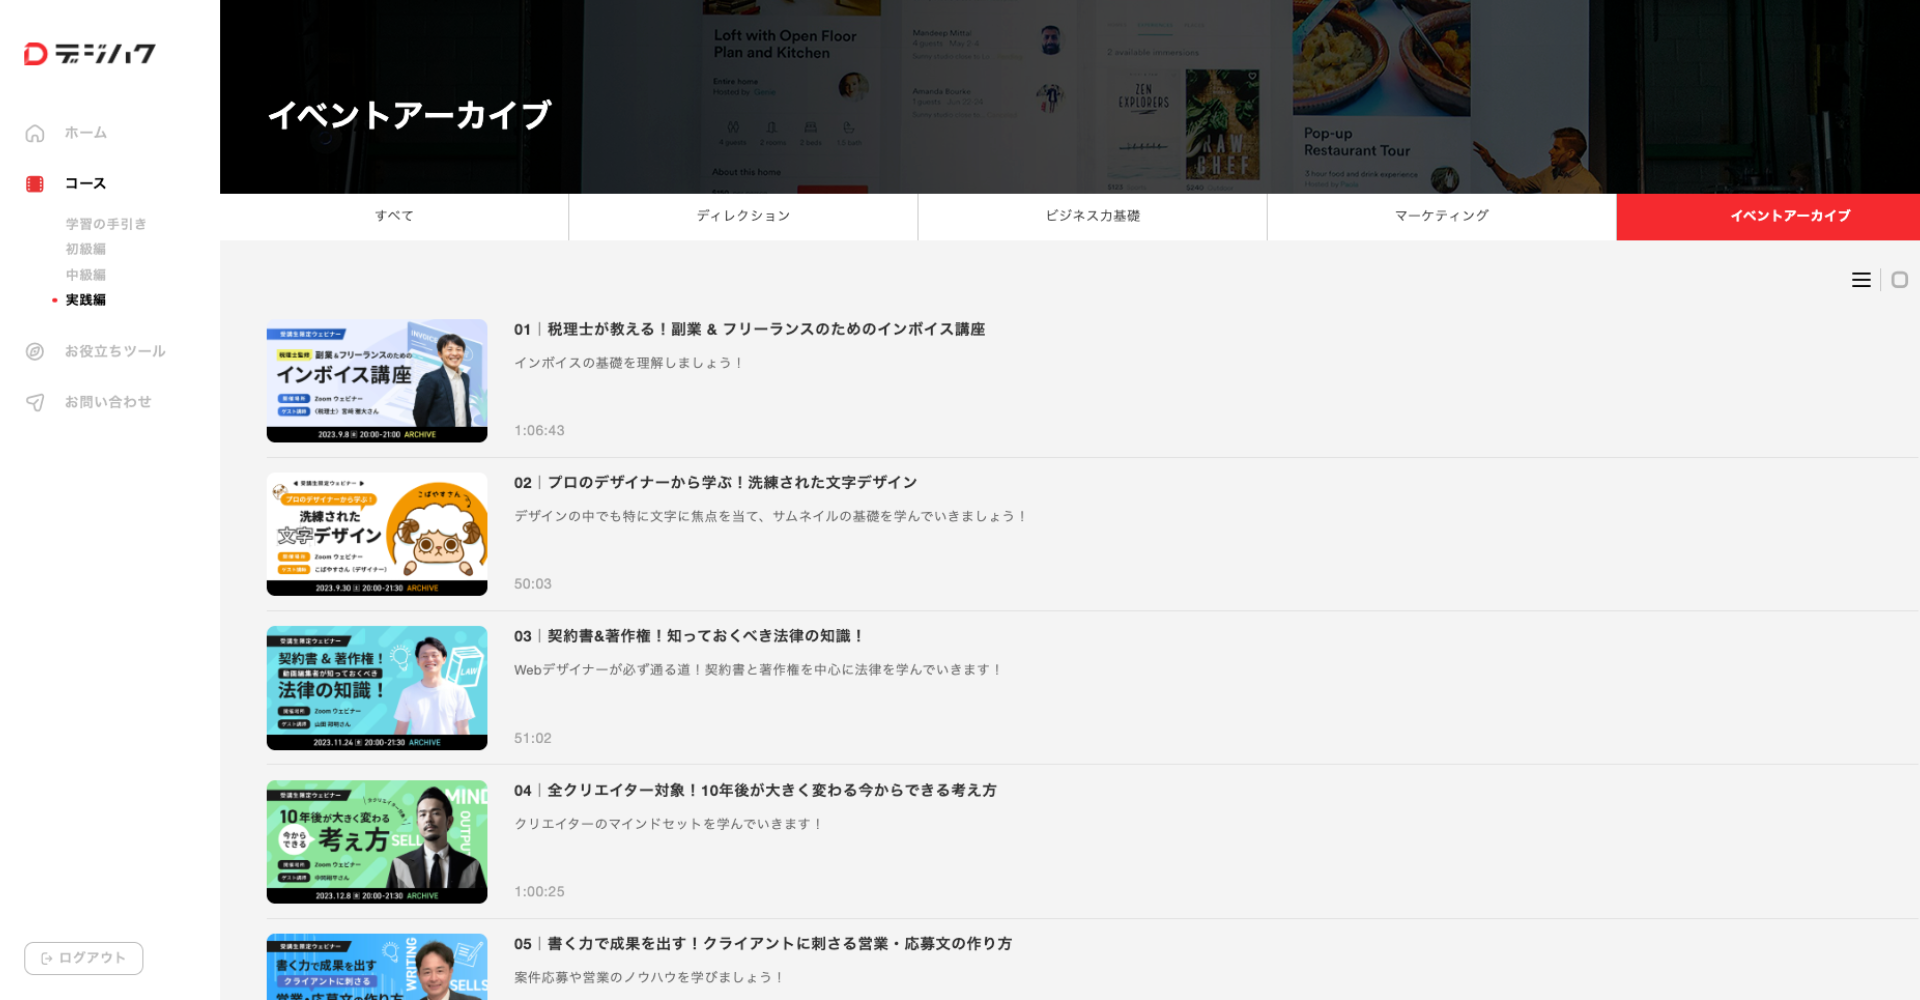1920x1000 pixels.
Task: Open 初級編 submenu item
Action: coord(86,249)
